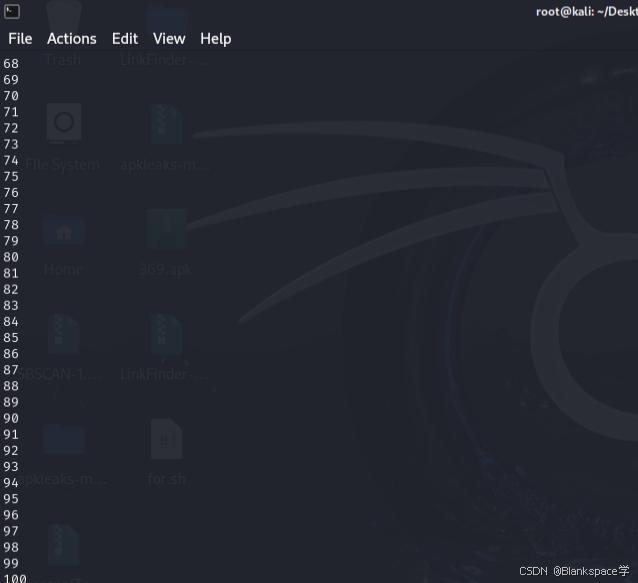Click line number 72 in the terminal
This screenshot has width=638, height=583.
[11, 128]
